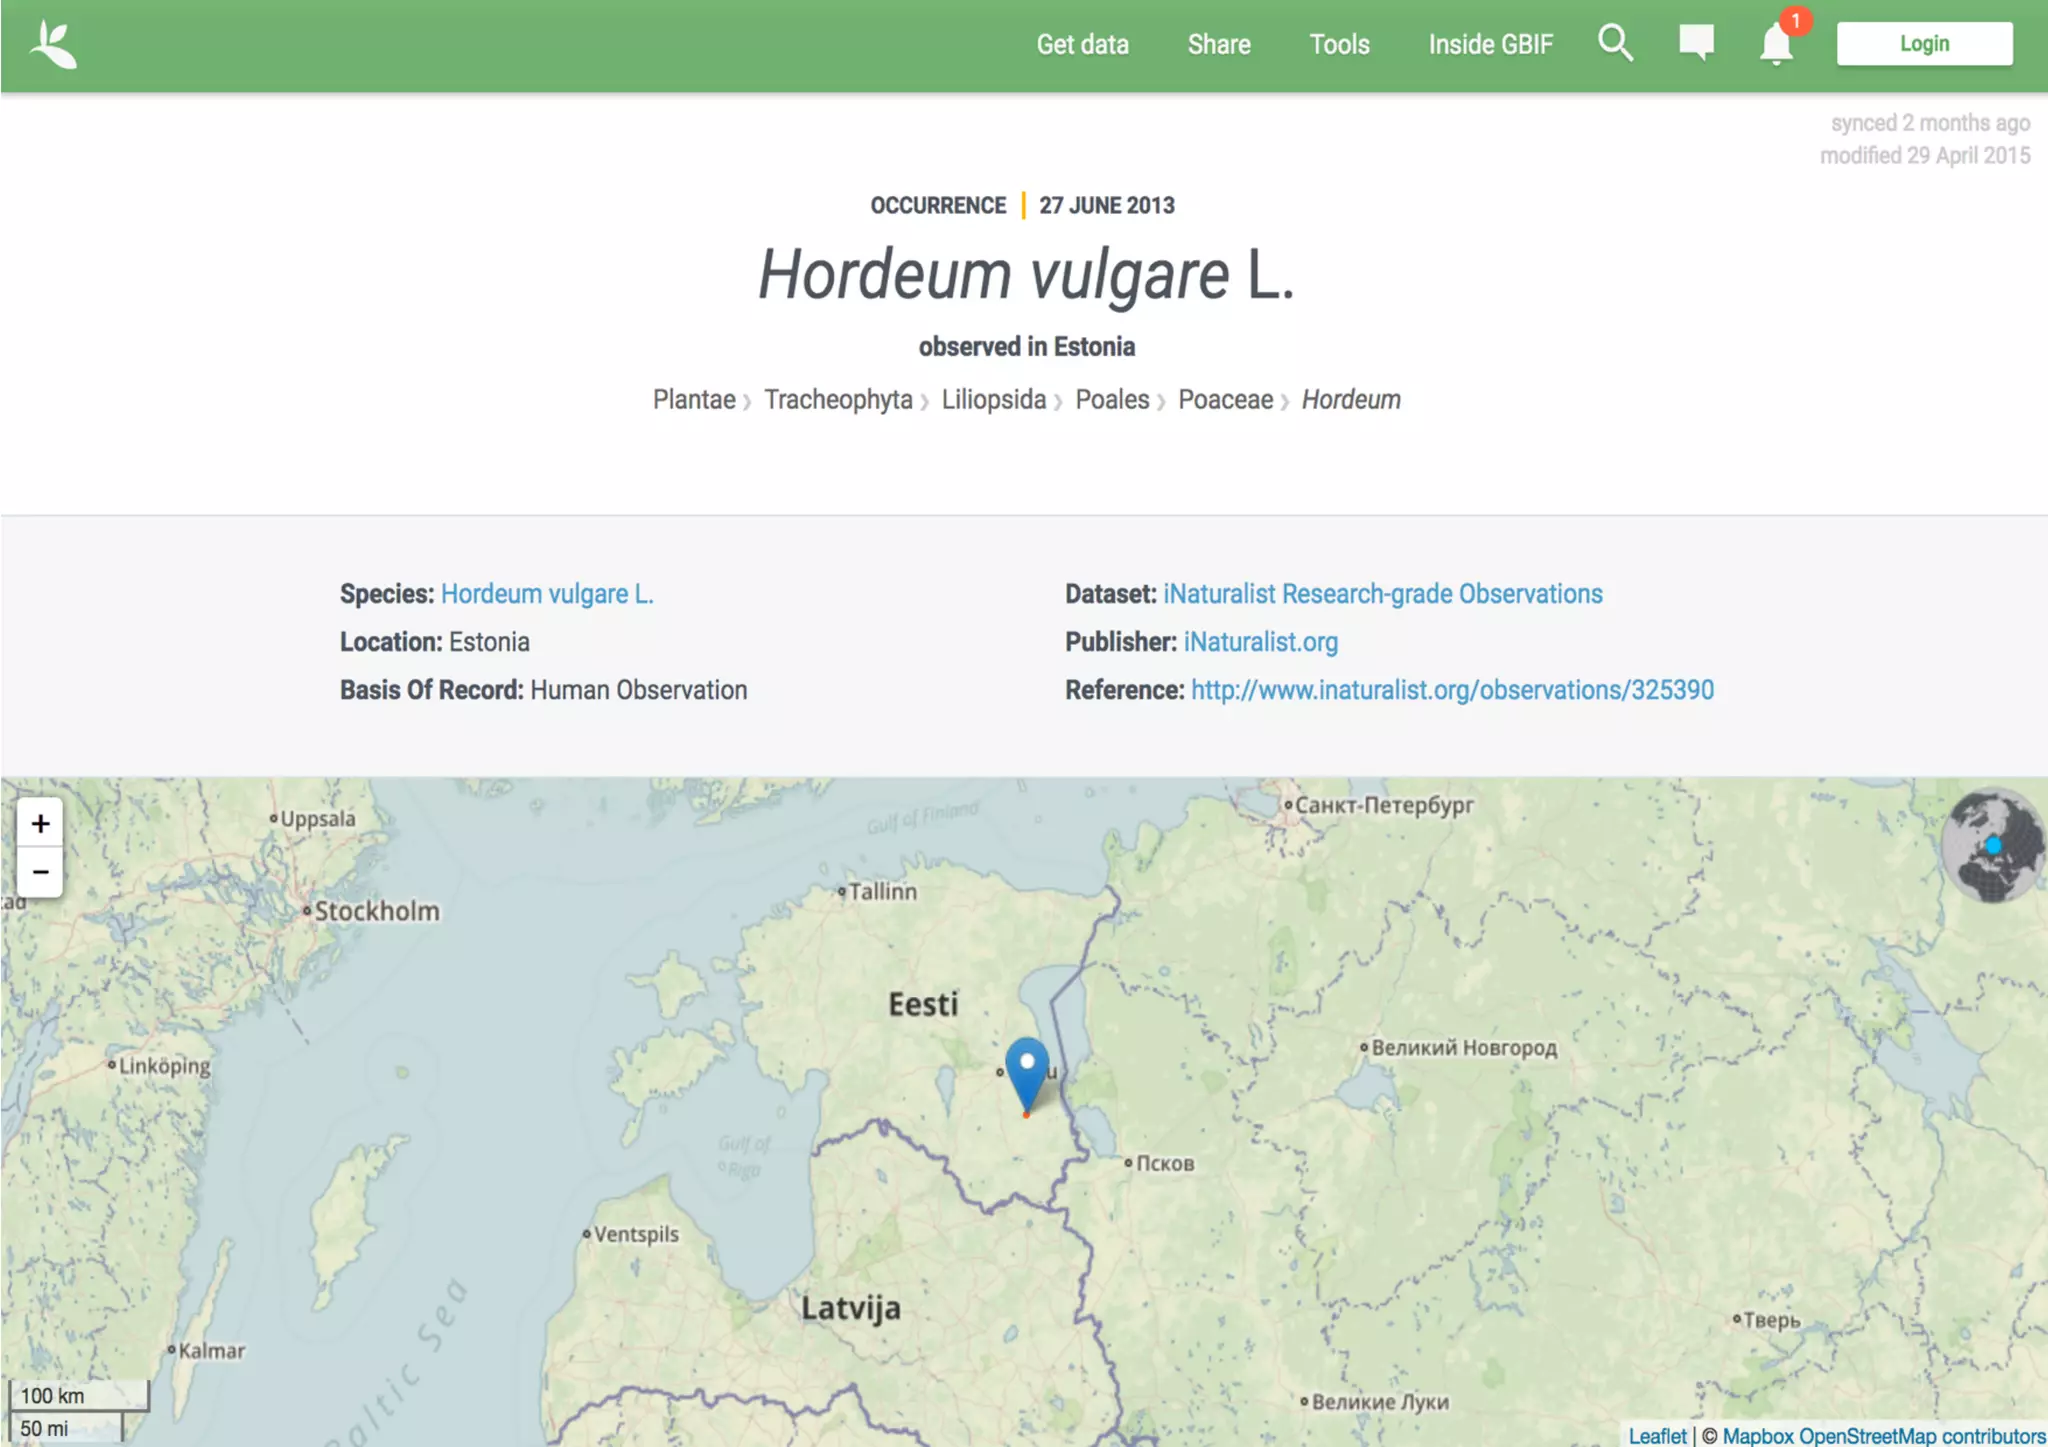Open the inaturalist observation reference URL

coord(1451,690)
